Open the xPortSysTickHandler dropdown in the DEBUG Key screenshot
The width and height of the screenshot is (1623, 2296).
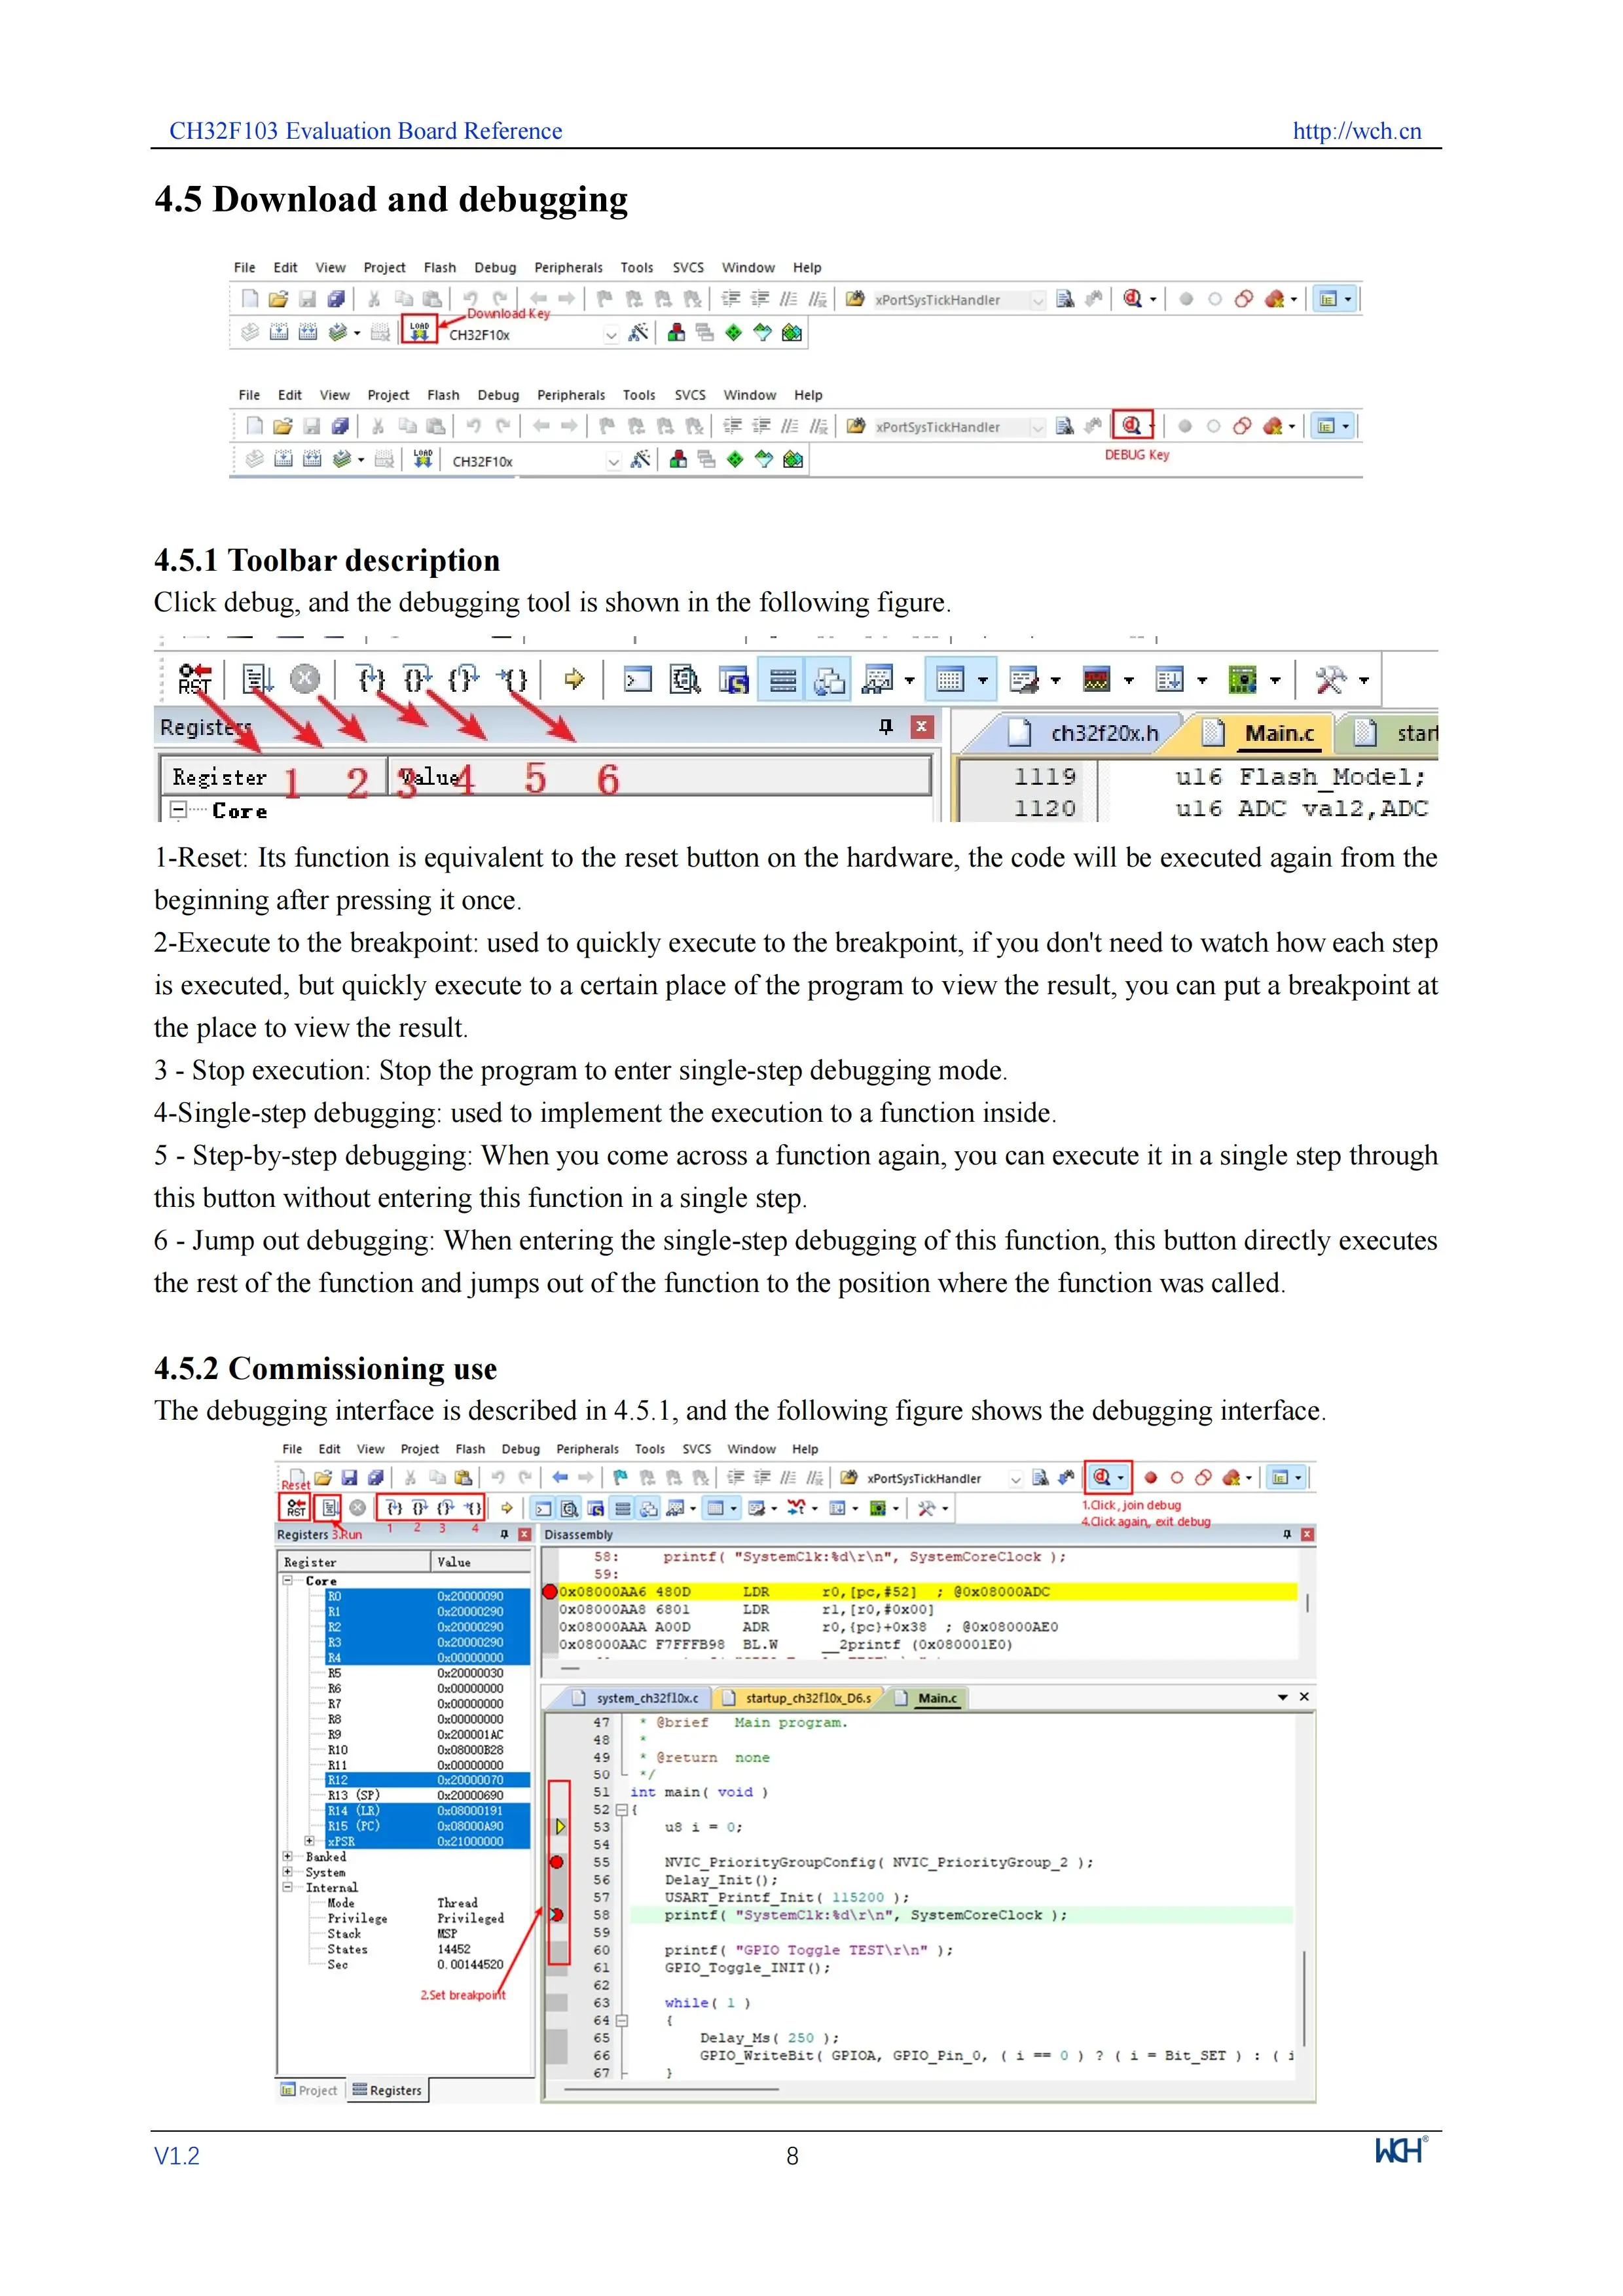(1037, 427)
